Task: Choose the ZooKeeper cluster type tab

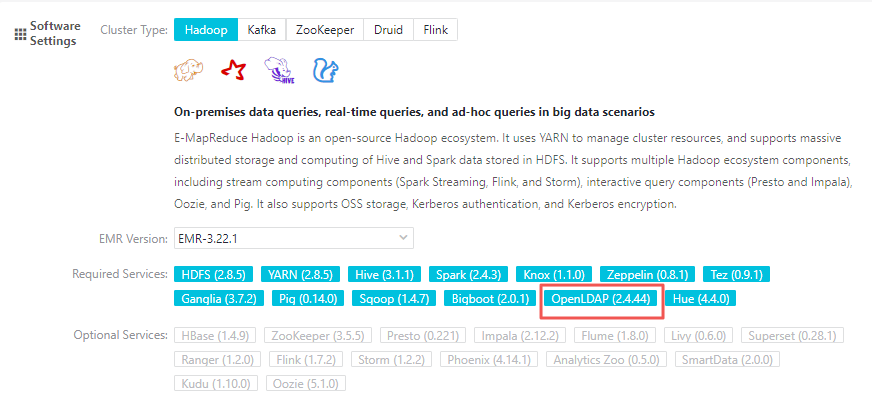Action: point(325,30)
